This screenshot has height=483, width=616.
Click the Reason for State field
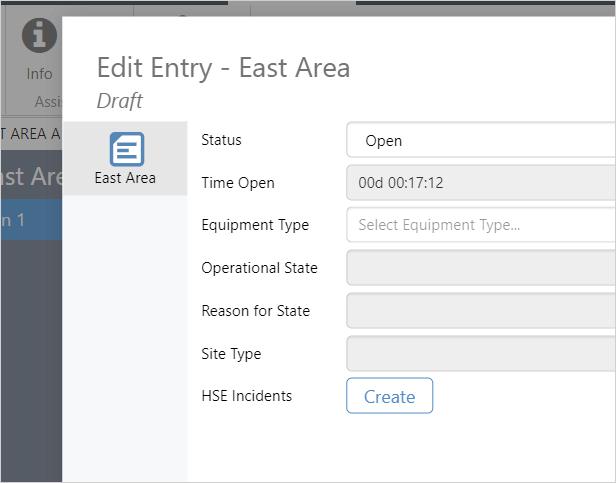point(480,311)
